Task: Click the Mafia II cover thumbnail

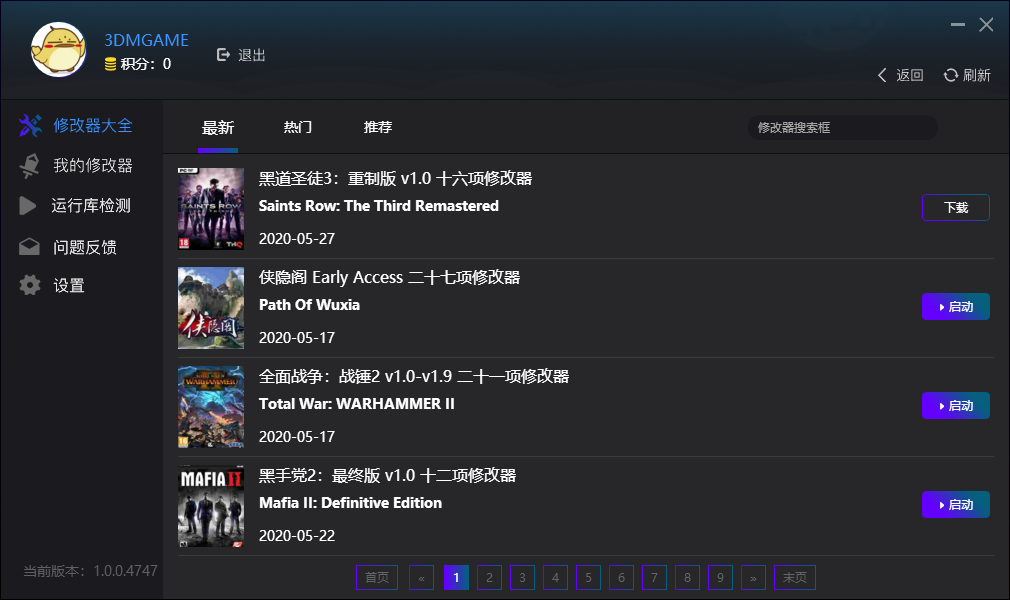Action: coord(210,506)
